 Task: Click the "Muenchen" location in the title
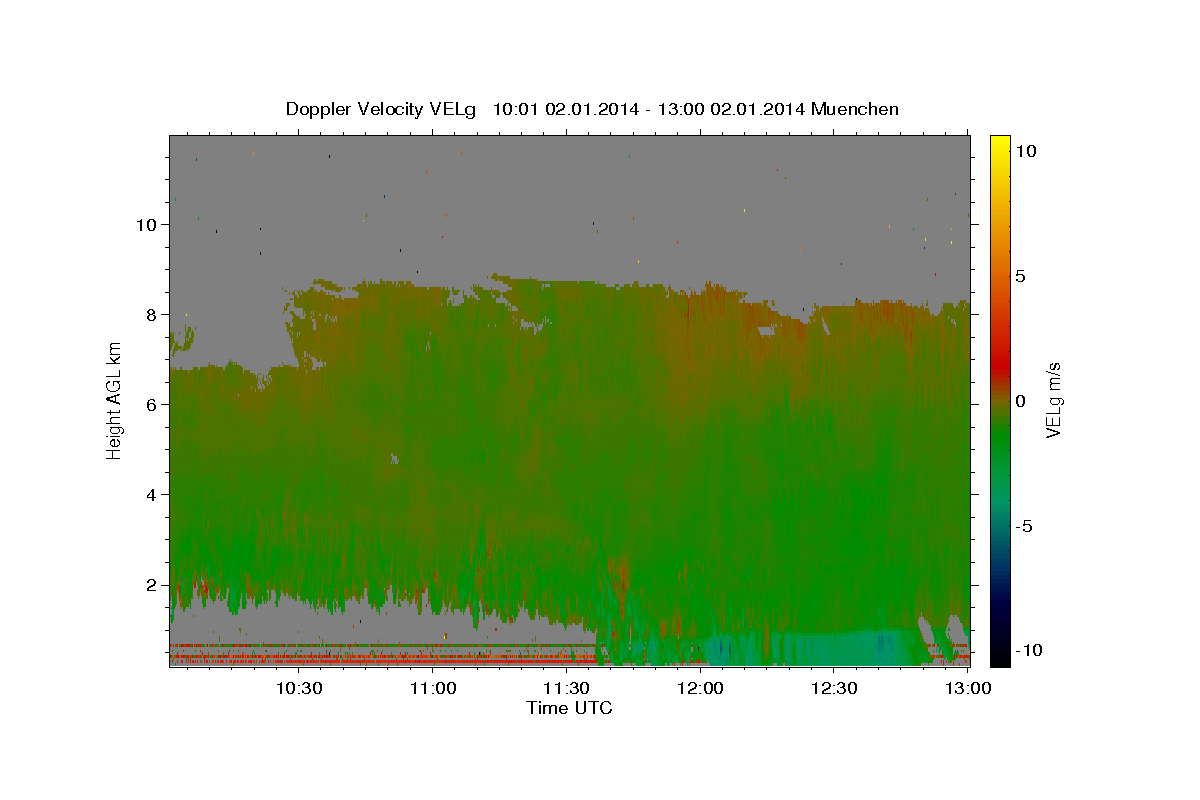tap(855, 109)
